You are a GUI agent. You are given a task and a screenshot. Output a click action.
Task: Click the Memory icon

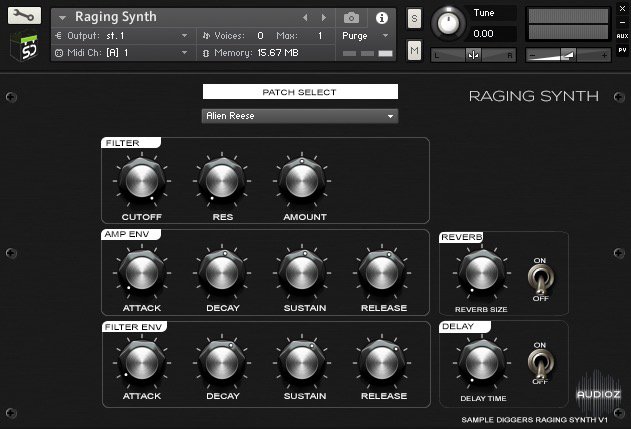(206, 53)
